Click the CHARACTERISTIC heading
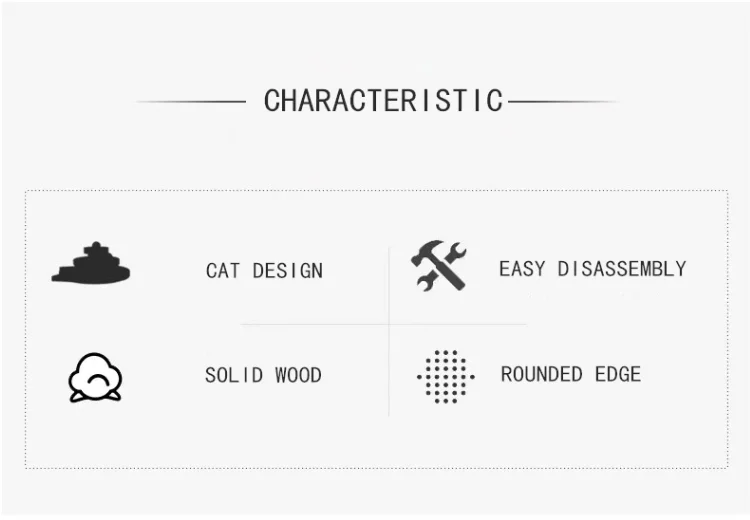This screenshot has width=750, height=520. [384, 101]
